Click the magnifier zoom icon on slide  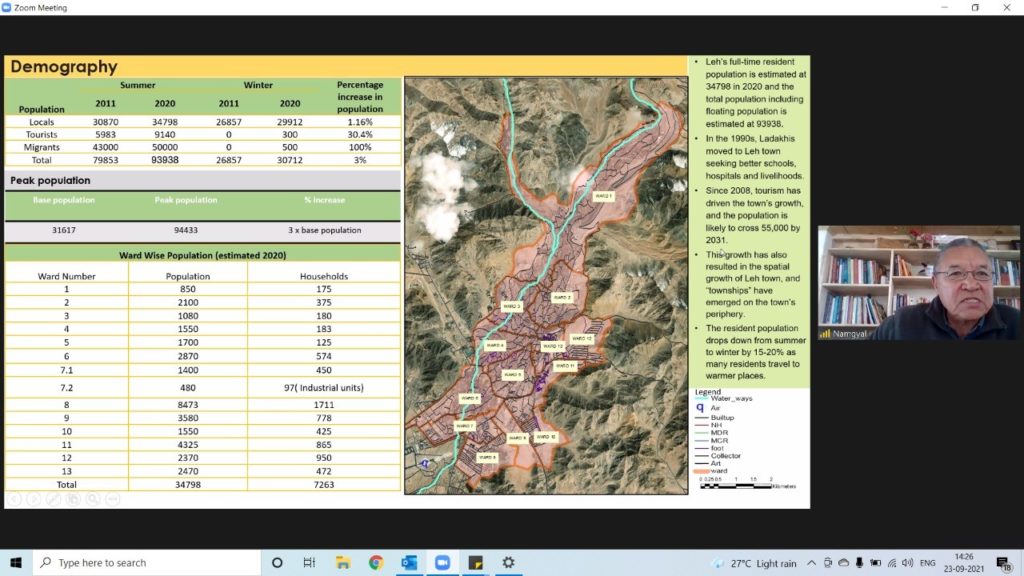92,498
